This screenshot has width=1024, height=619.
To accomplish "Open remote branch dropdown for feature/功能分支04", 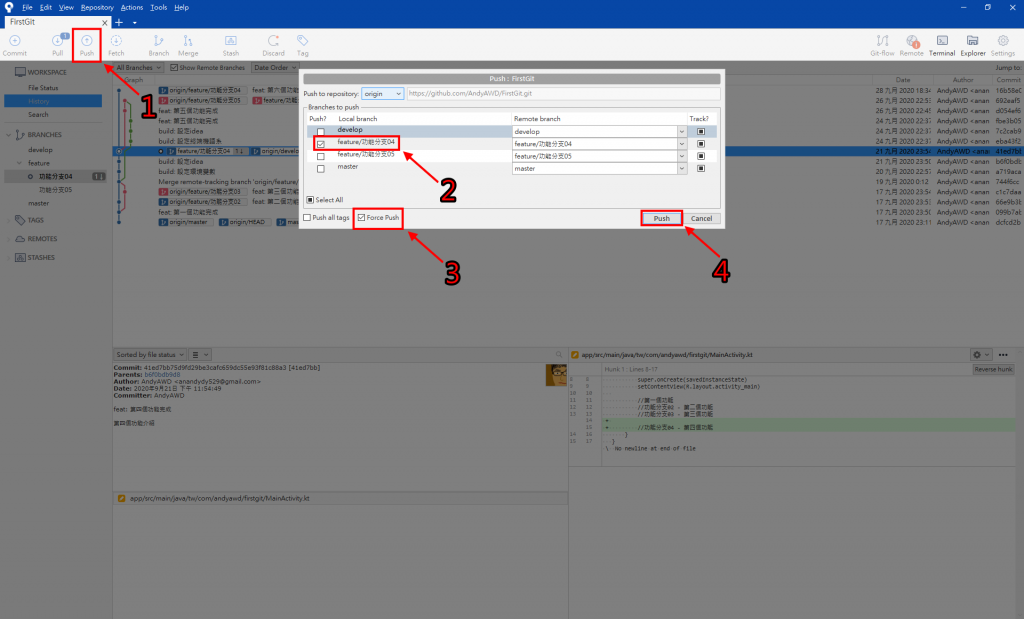I will coord(682,144).
